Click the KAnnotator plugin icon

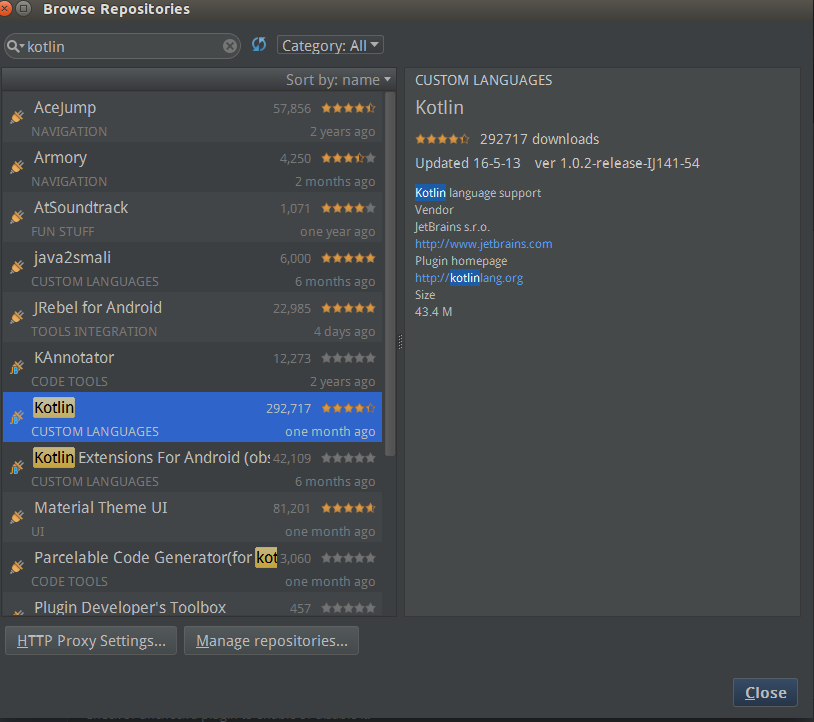click(x=17, y=367)
